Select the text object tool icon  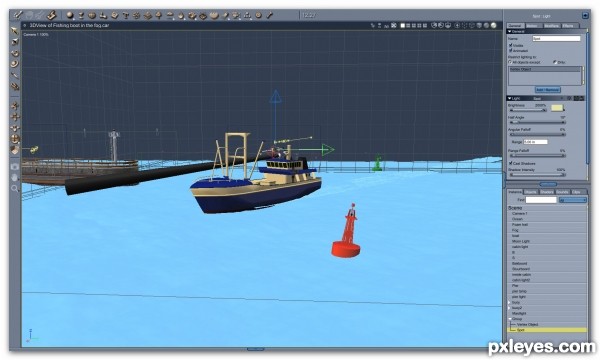tap(126, 16)
